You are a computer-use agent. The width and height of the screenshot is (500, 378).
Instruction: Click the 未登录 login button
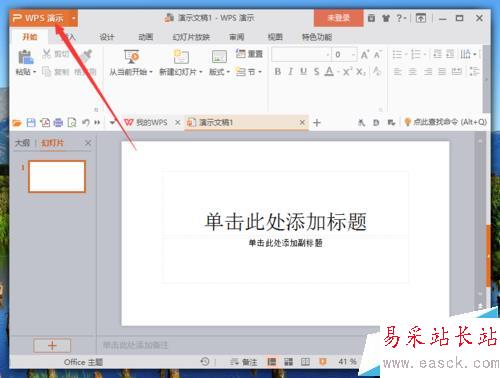pyautogui.click(x=338, y=18)
